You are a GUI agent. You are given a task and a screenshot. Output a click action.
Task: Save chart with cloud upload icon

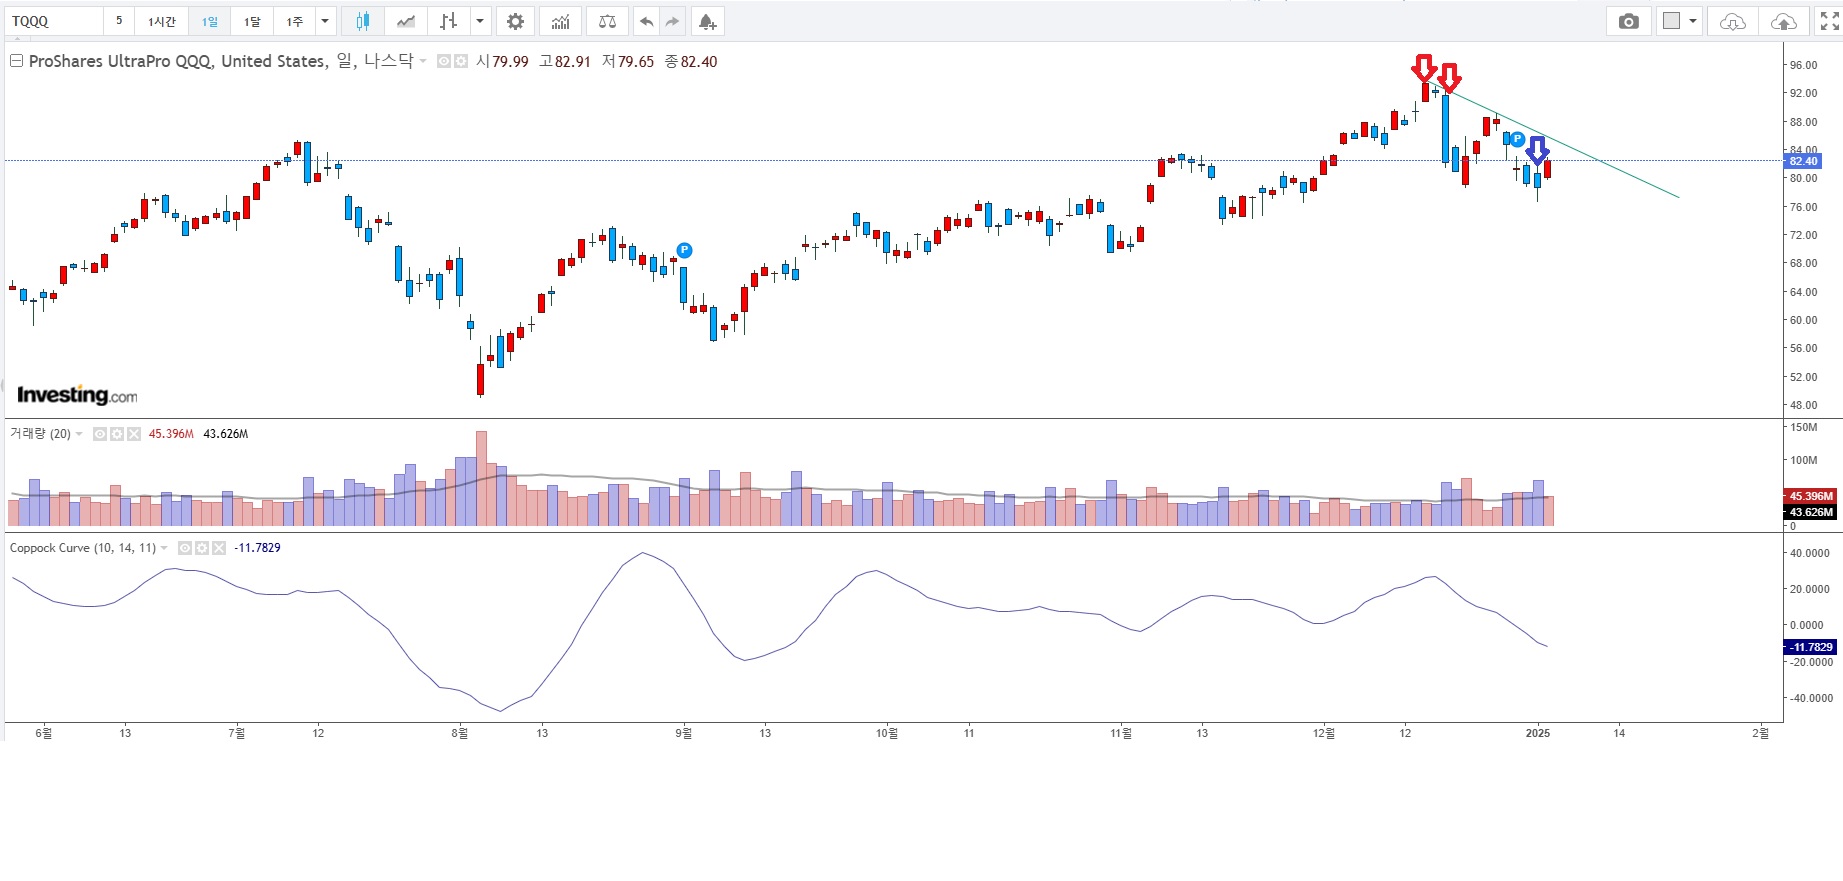(x=1783, y=21)
